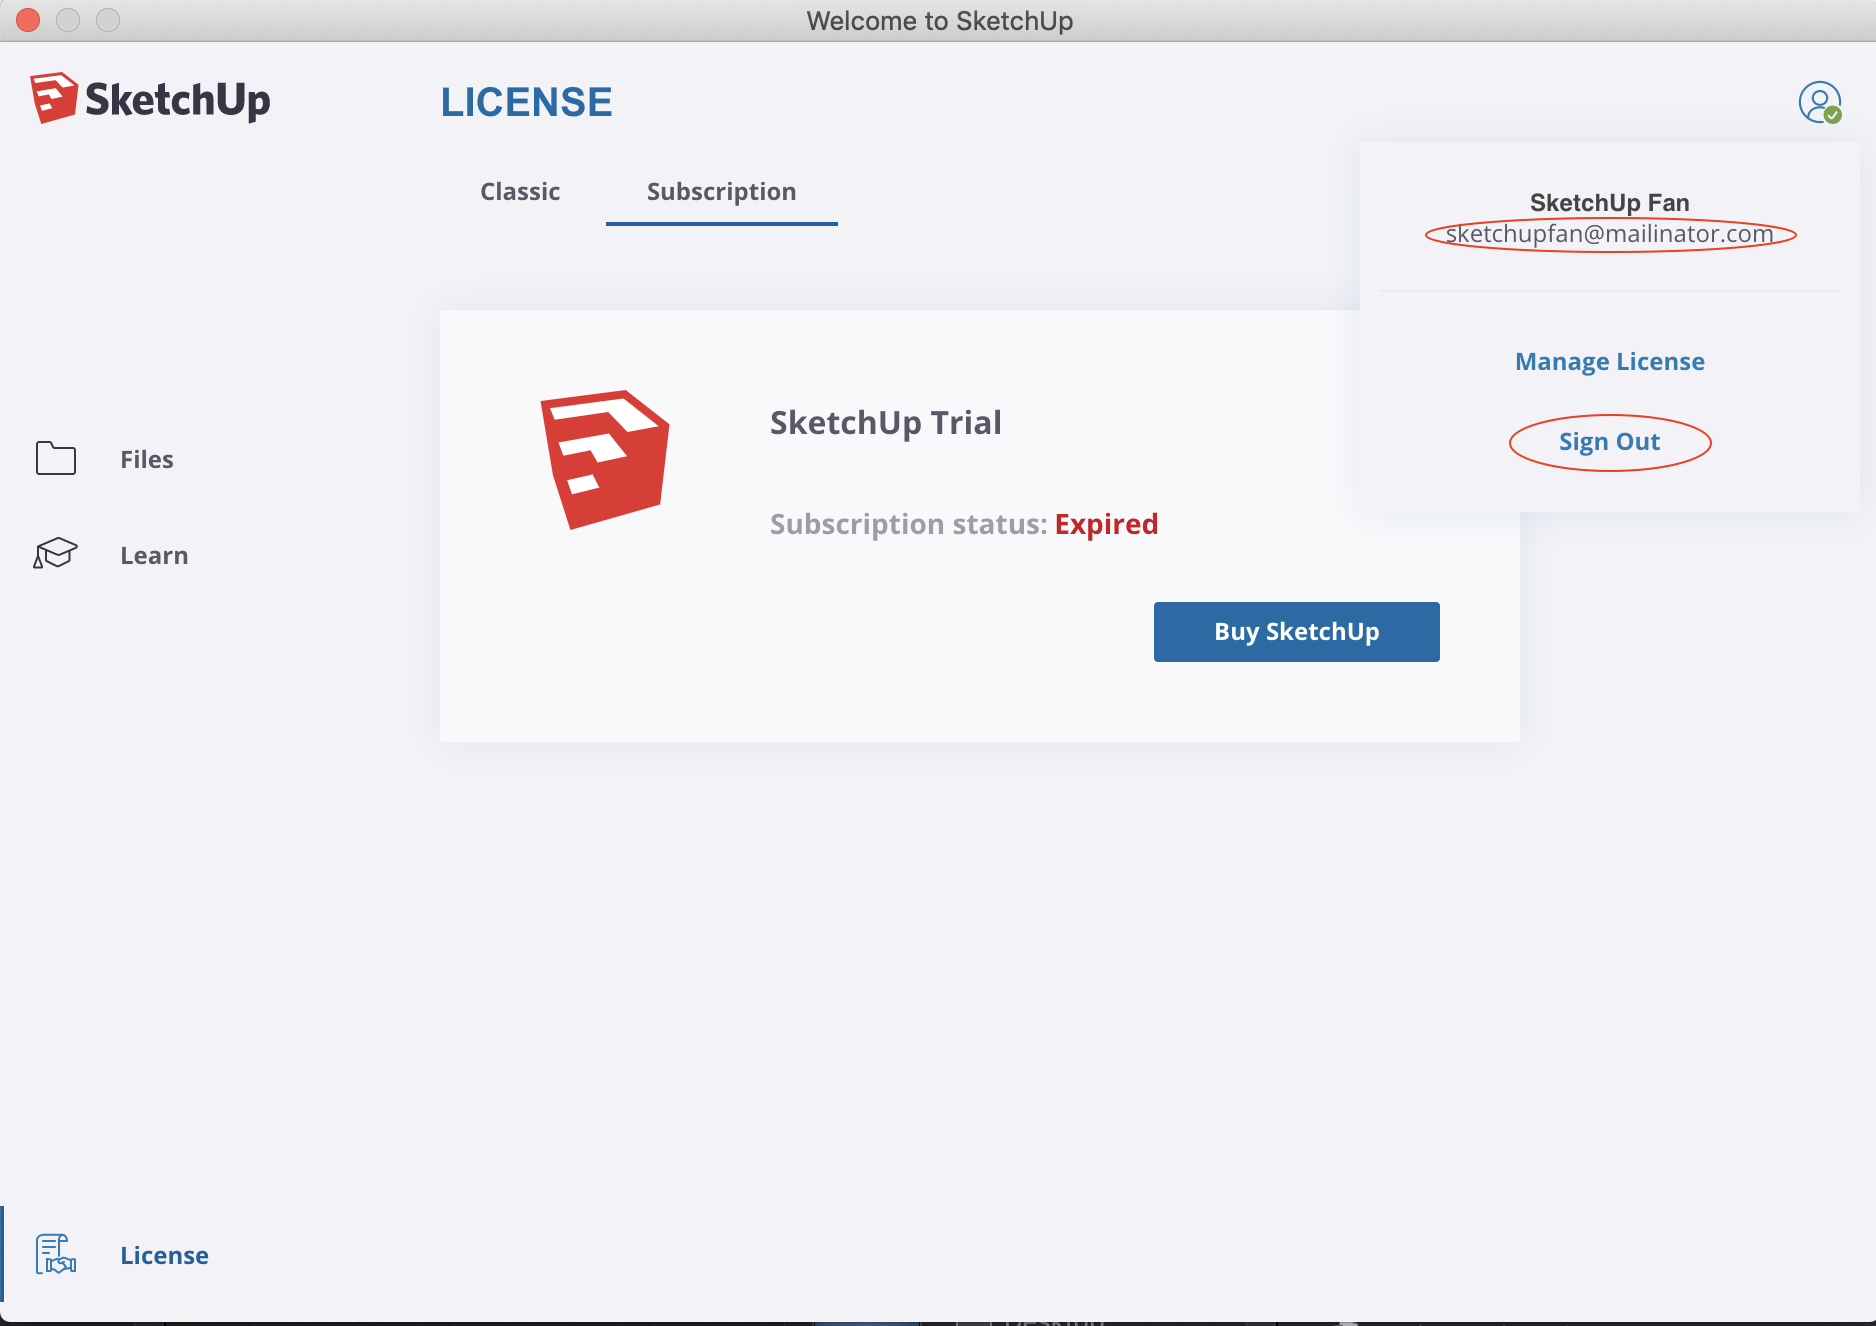Screen dimensions: 1876x1326
Task: Click the SketchUp Trial title text
Action: [885, 423]
